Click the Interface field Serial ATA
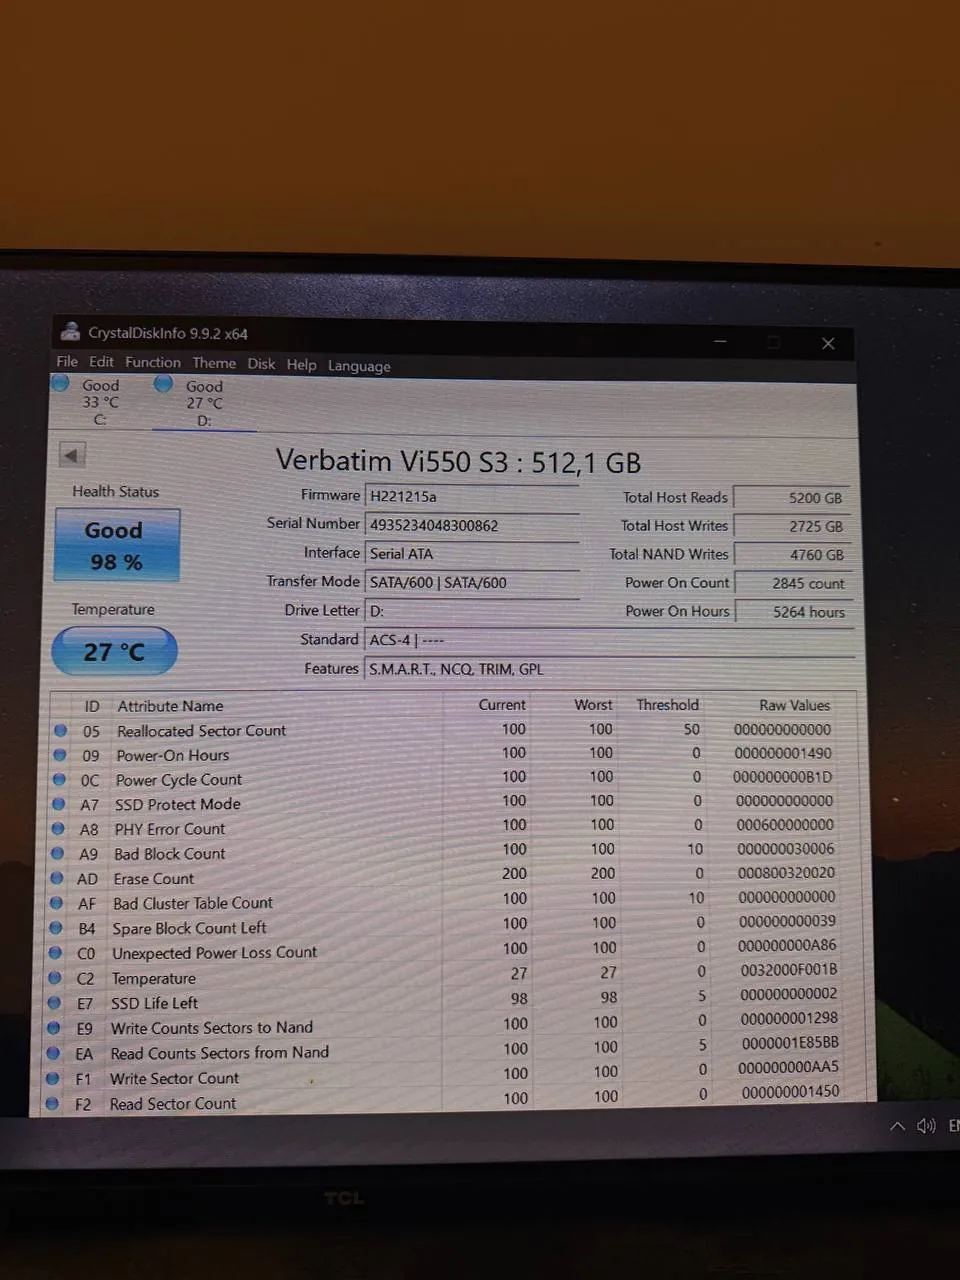 [472, 553]
